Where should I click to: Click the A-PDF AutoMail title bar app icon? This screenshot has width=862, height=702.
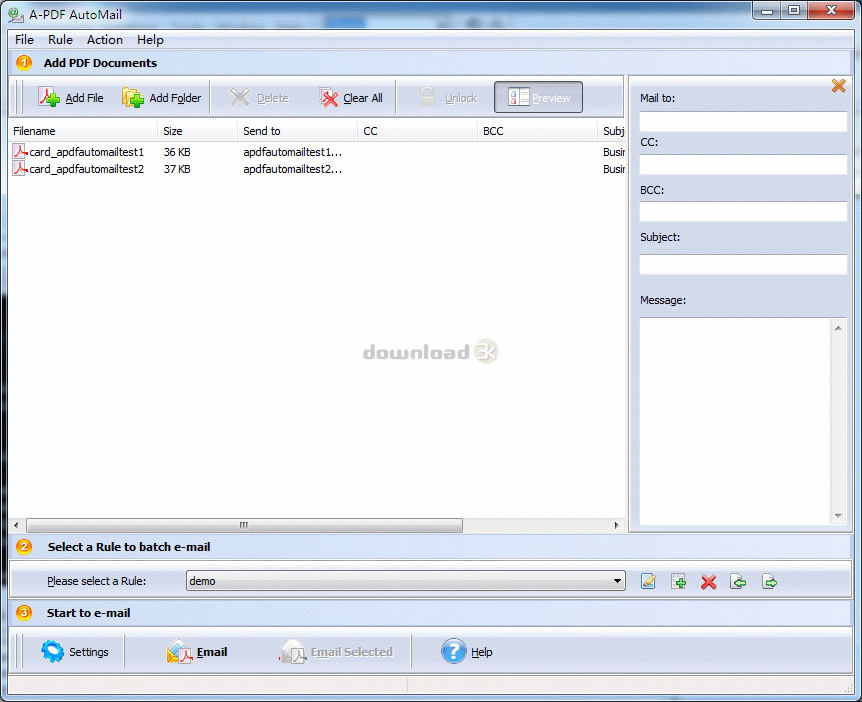[16, 15]
